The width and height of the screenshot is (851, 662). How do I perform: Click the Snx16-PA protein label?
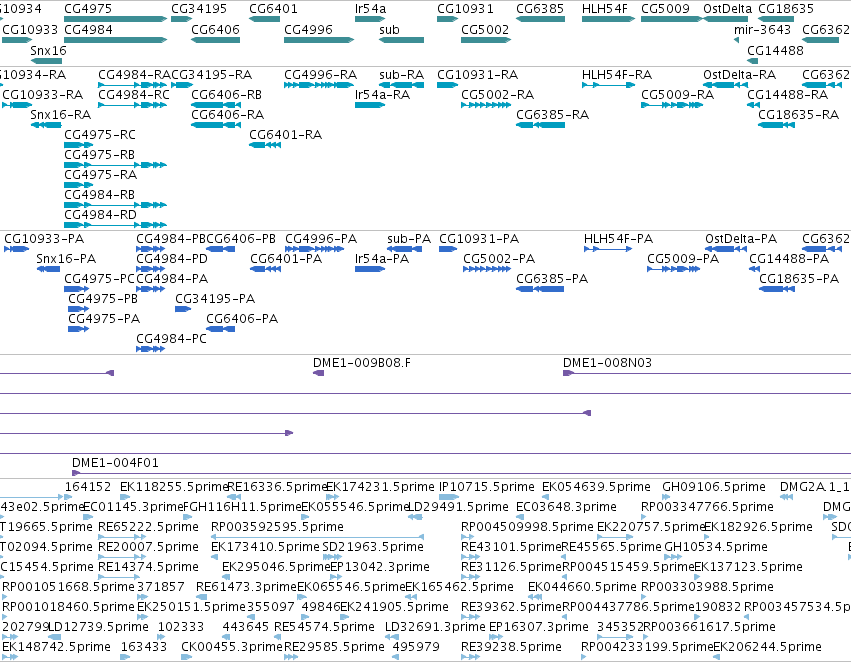point(66,258)
